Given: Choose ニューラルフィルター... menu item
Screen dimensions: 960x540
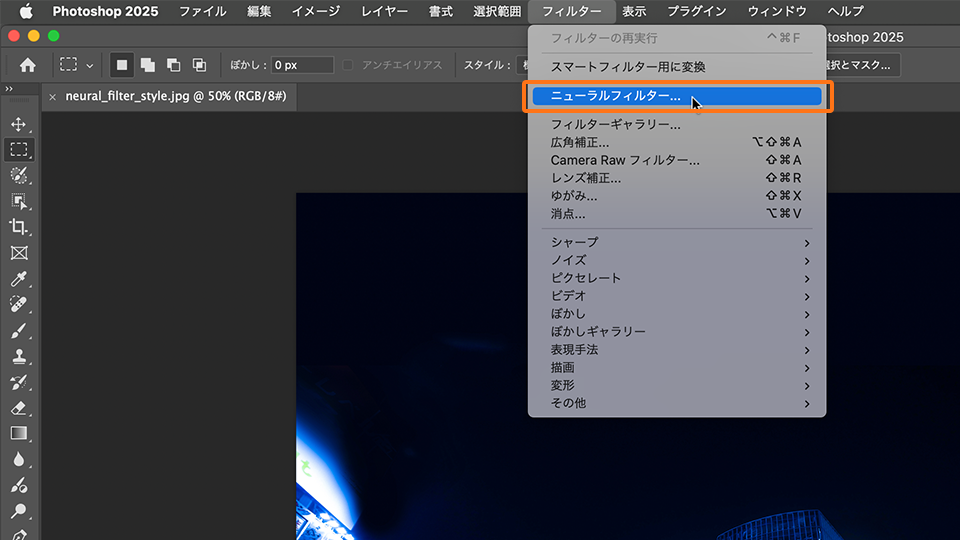Looking at the screenshot, I should pyautogui.click(x=677, y=96).
